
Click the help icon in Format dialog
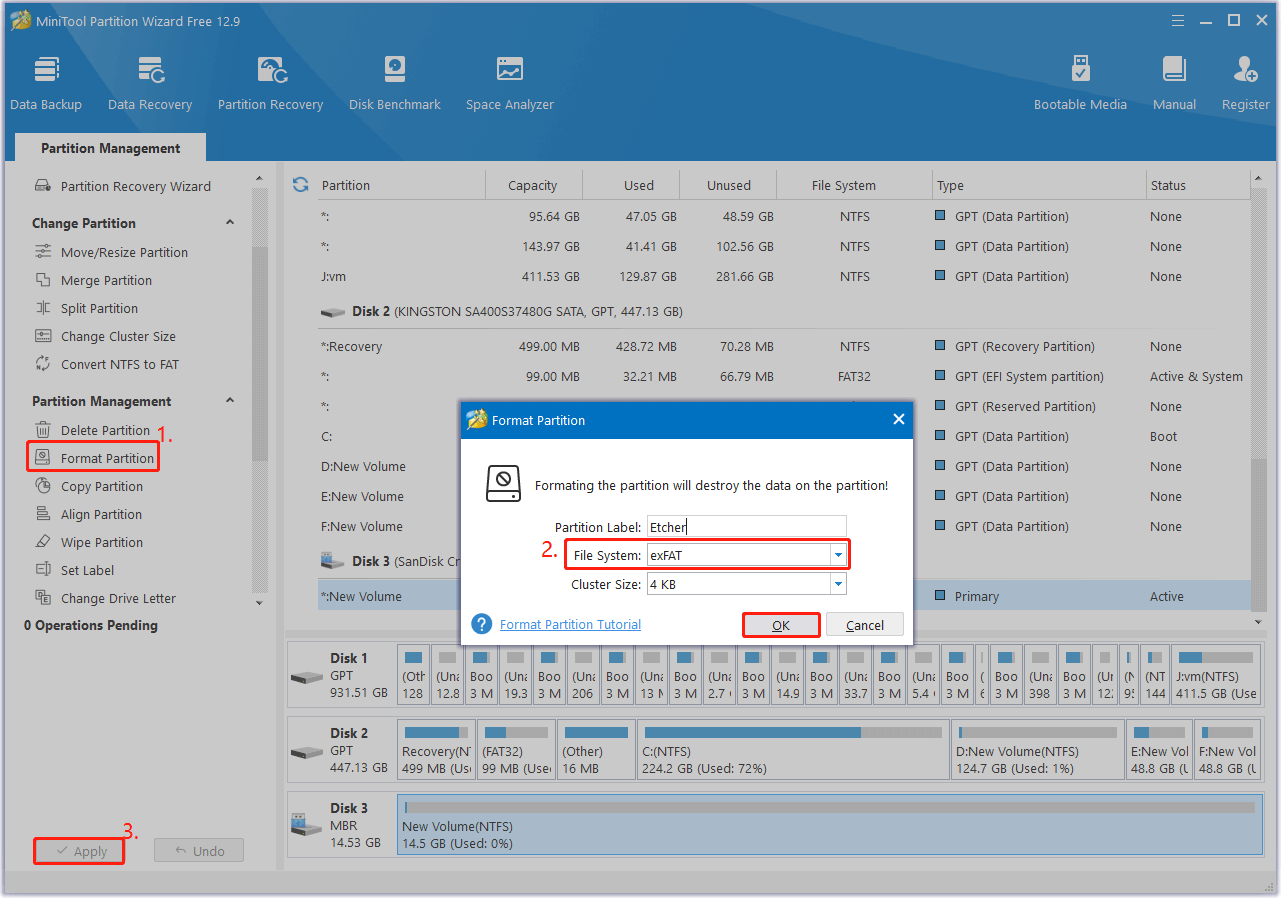[482, 624]
